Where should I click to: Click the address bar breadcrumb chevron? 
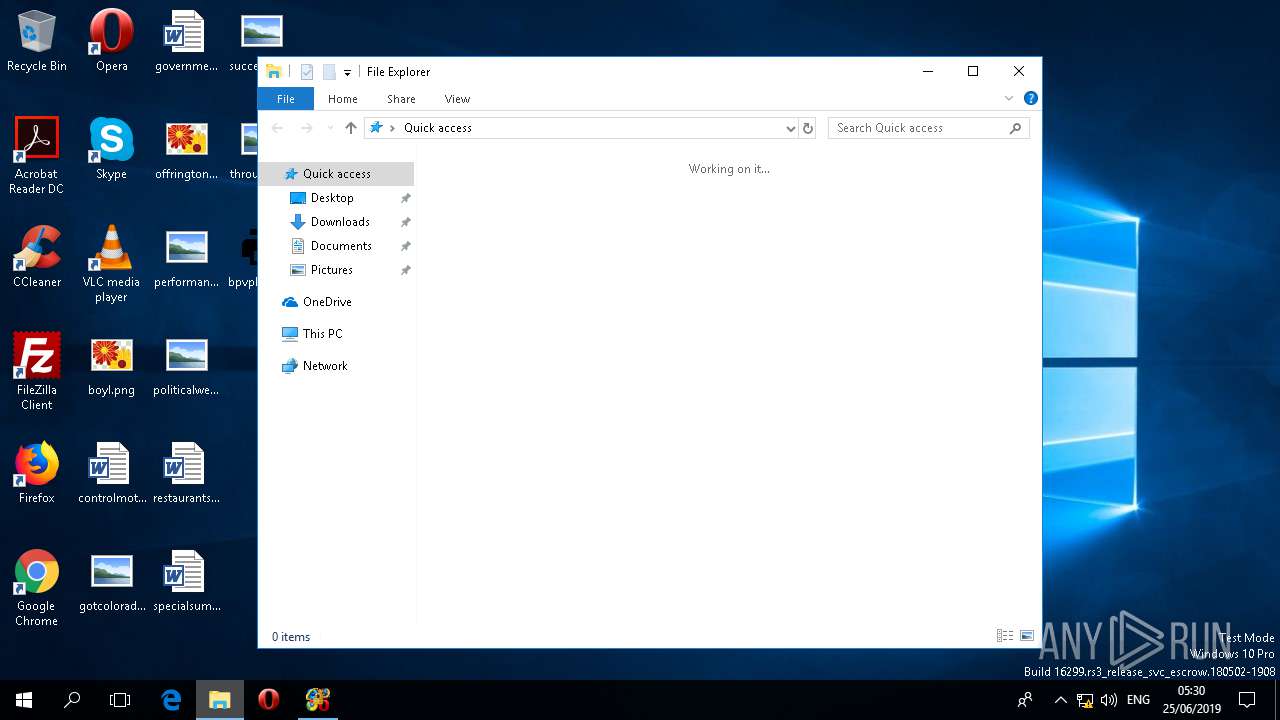pos(392,128)
